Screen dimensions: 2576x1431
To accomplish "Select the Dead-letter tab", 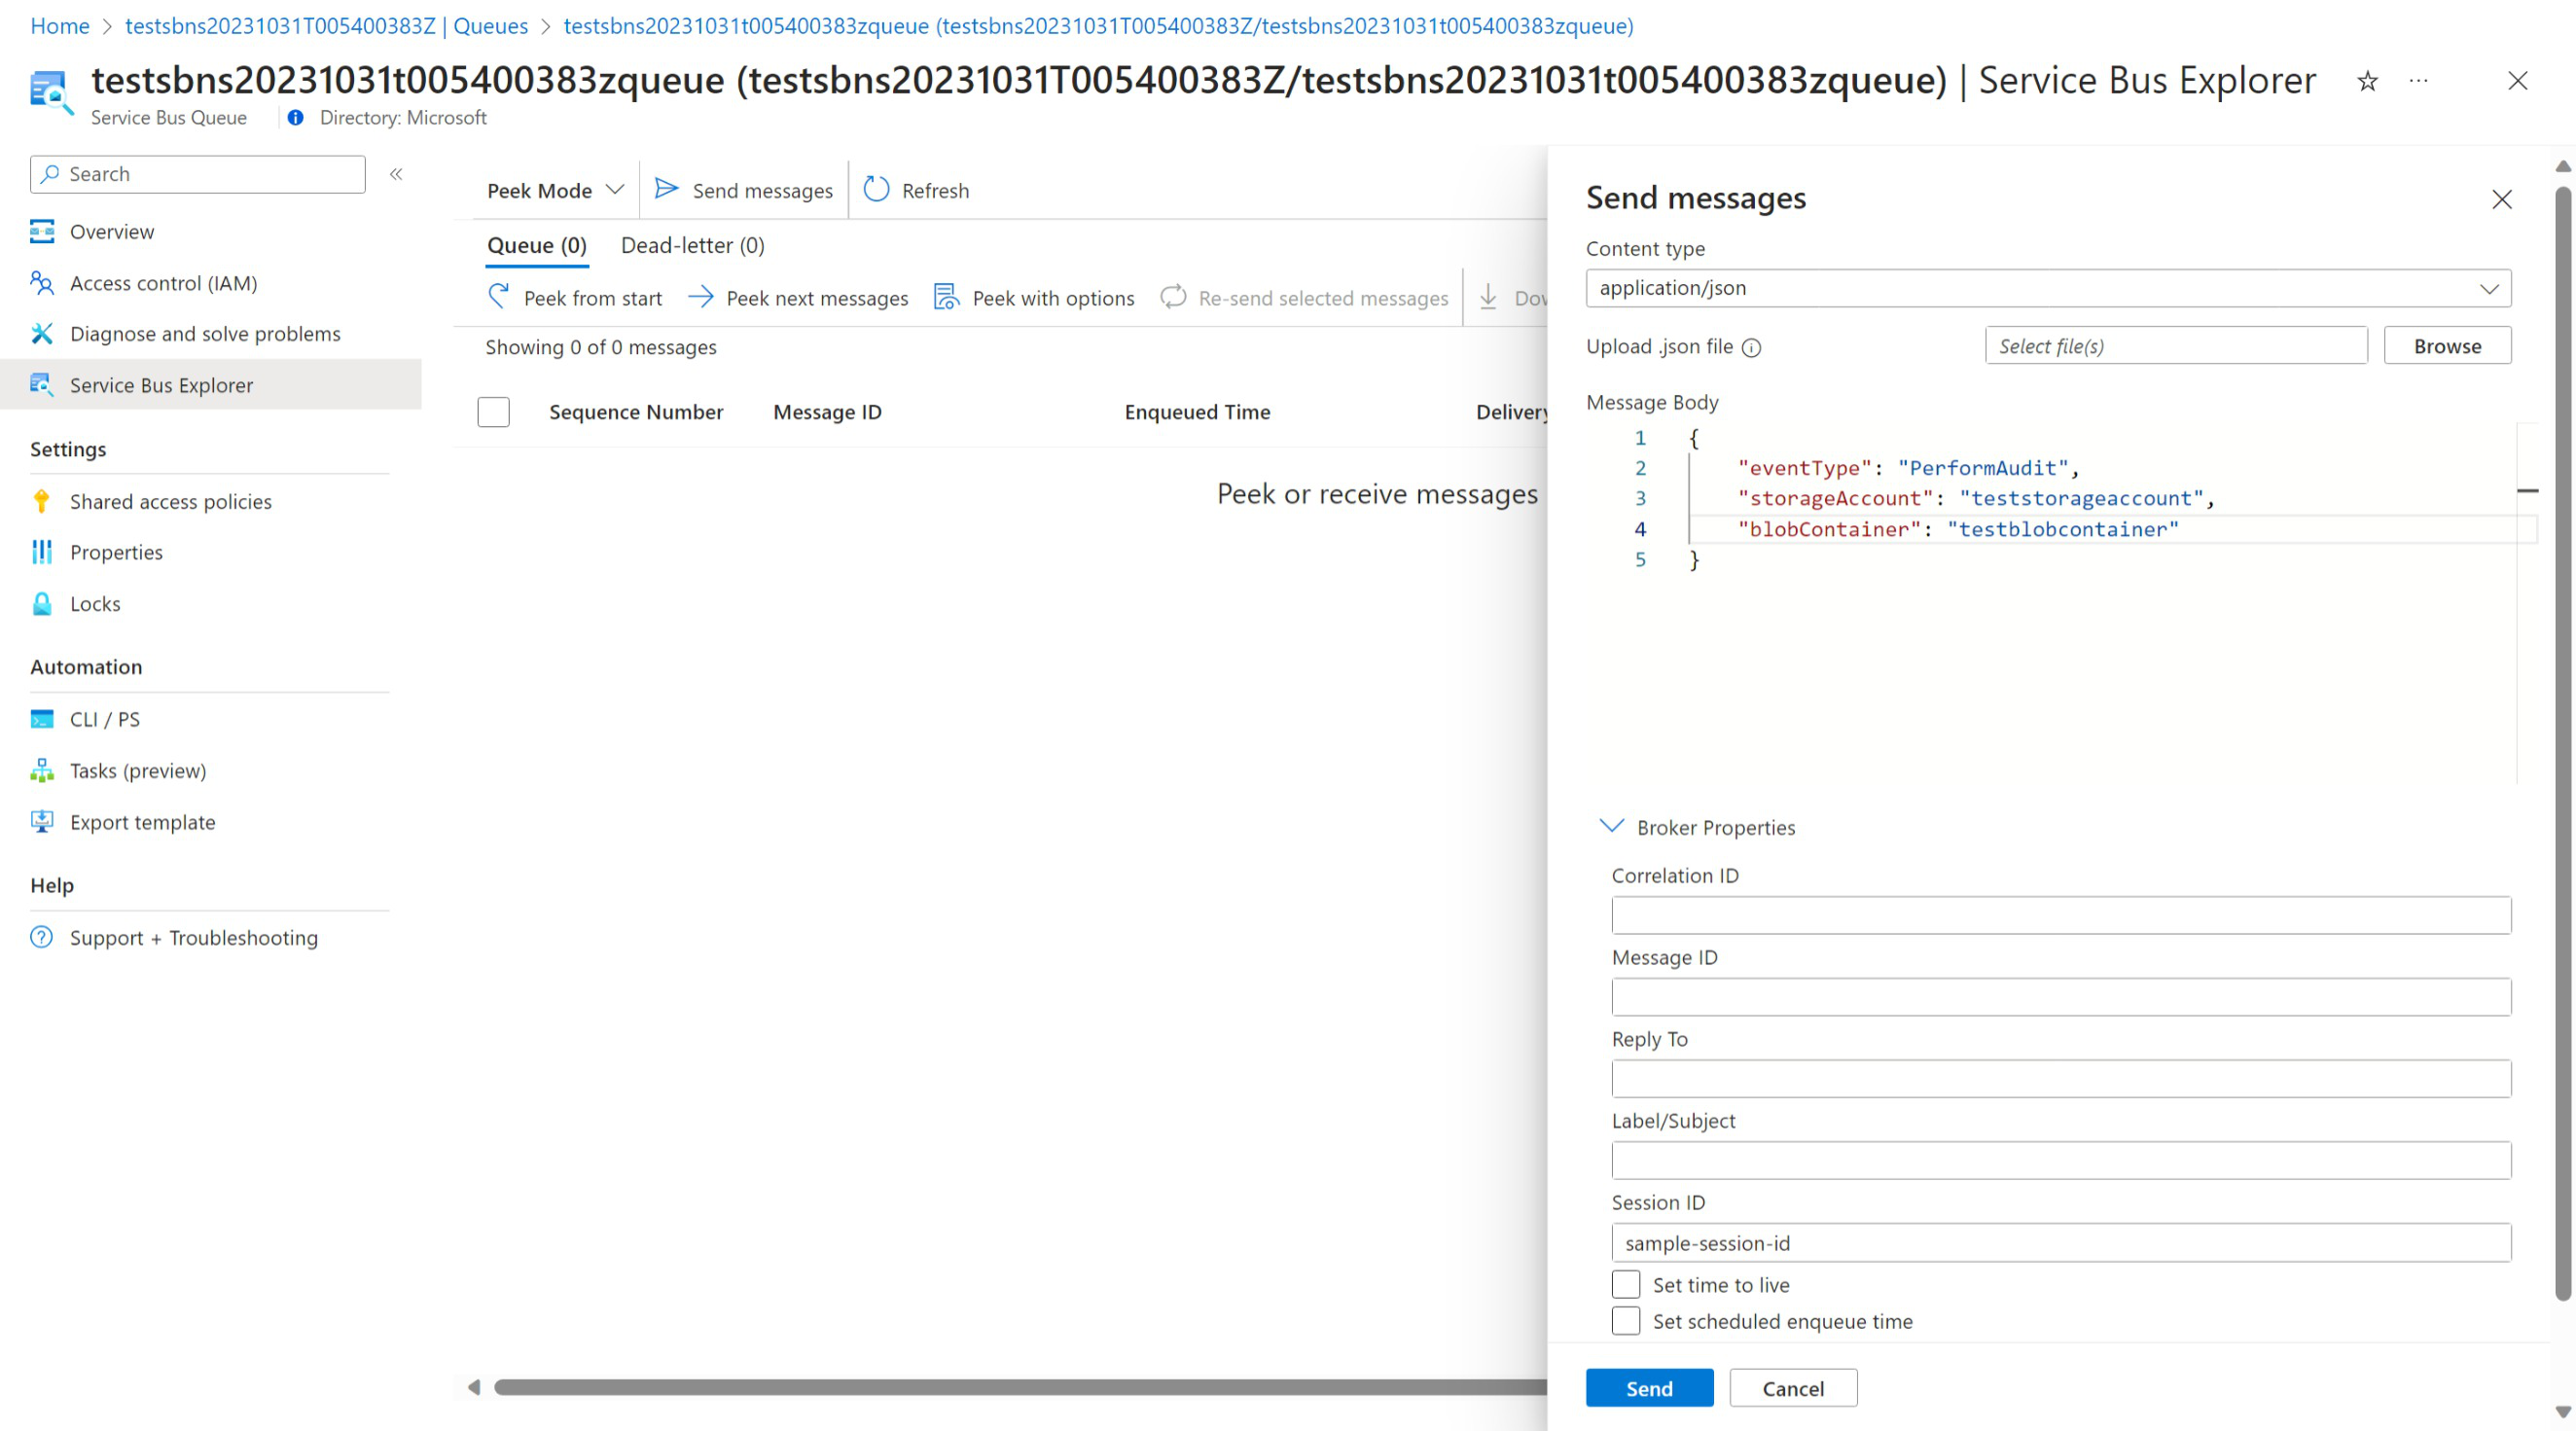I will [693, 245].
